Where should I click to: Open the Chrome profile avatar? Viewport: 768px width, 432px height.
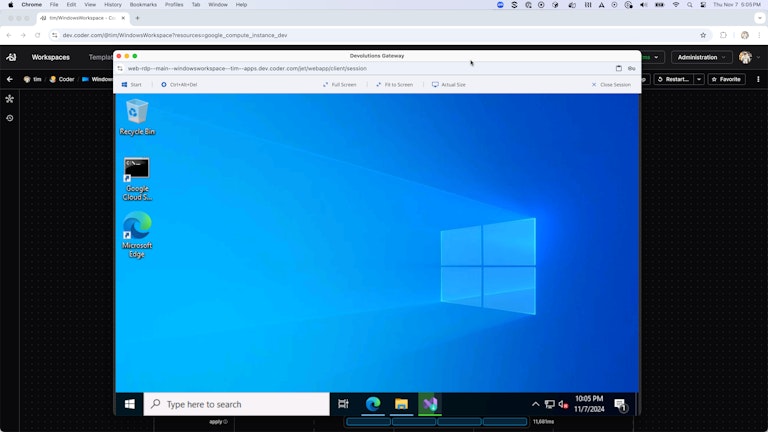(x=745, y=35)
